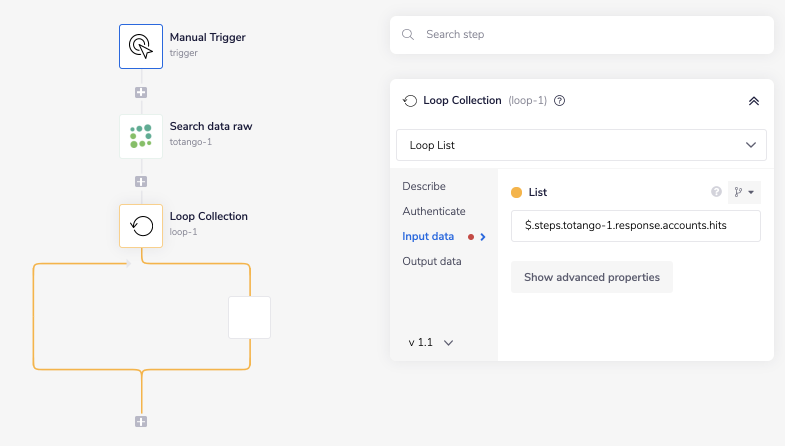This screenshot has width=785, height=446.
Task: Click plus icon above Loop Collection node
Action: pos(141,182)
